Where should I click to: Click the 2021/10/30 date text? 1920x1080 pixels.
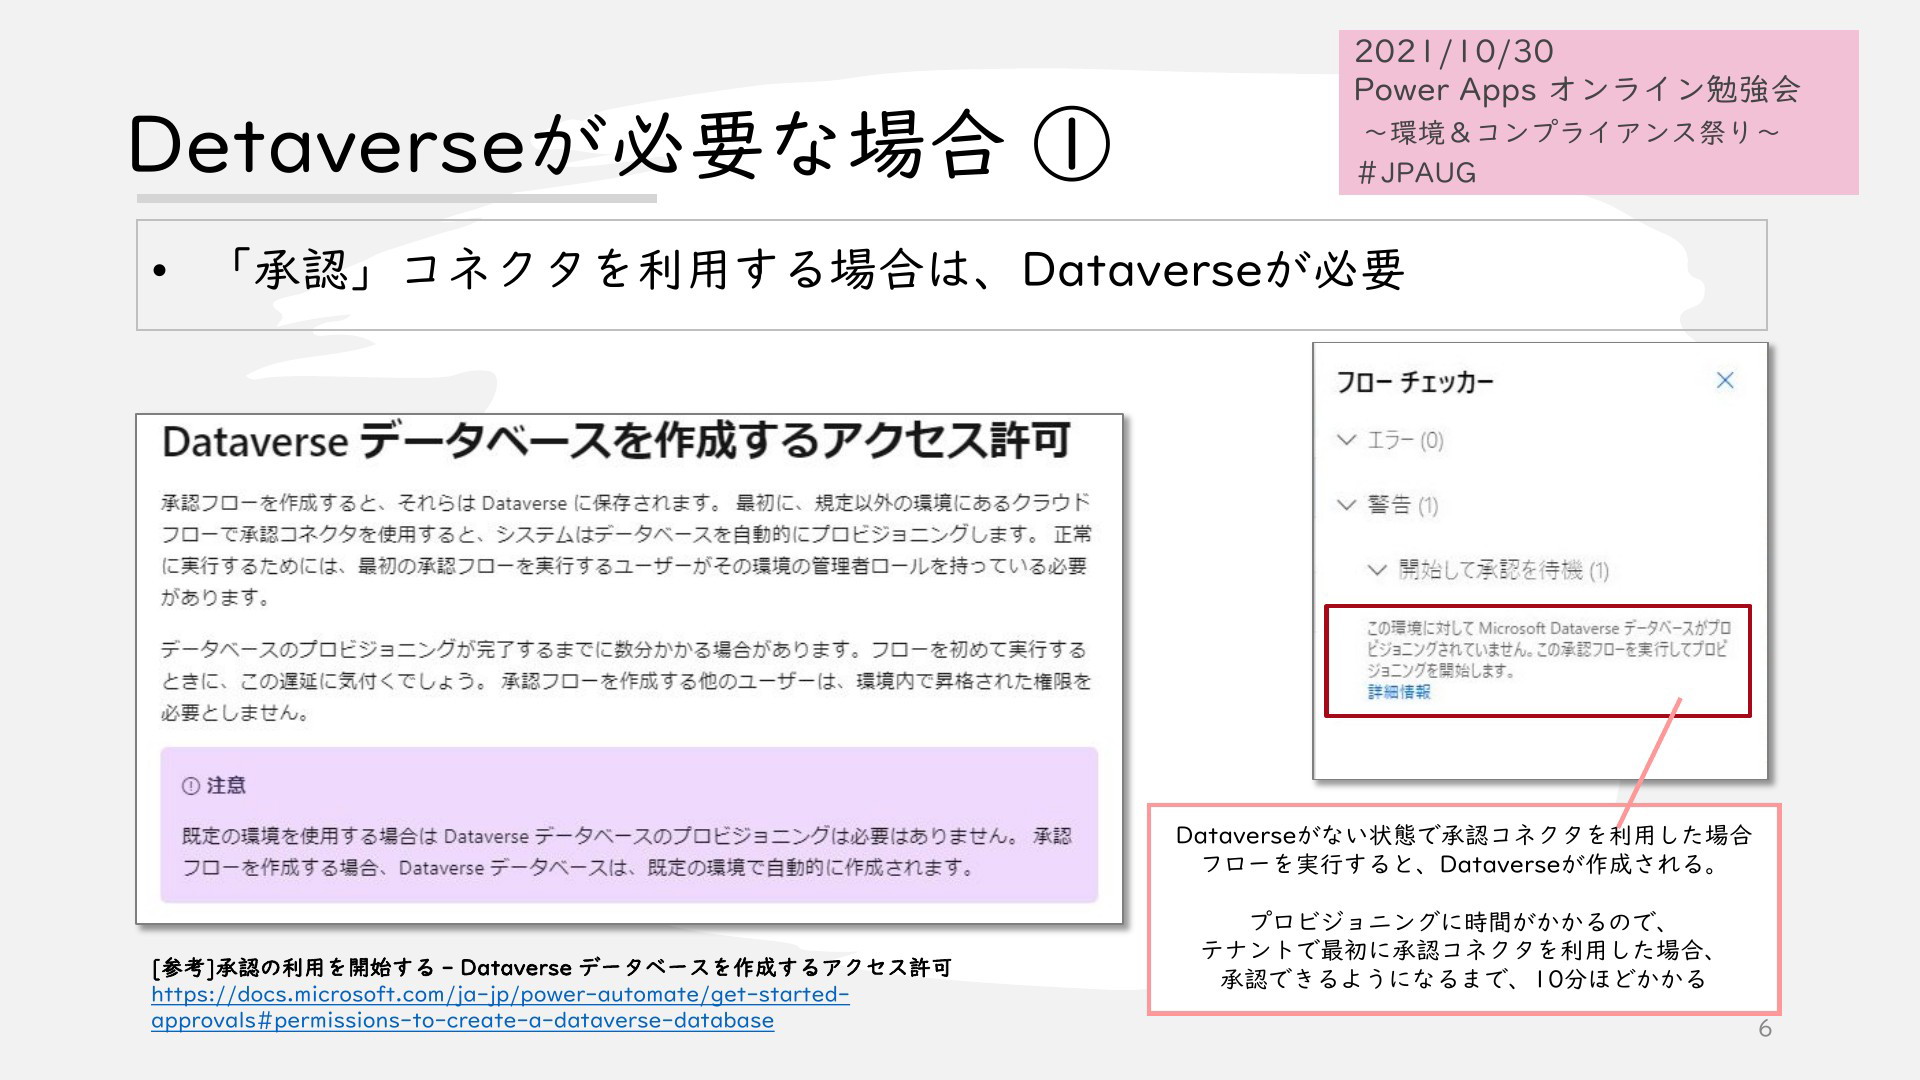pyautogui.click(x=1454, y=52)
